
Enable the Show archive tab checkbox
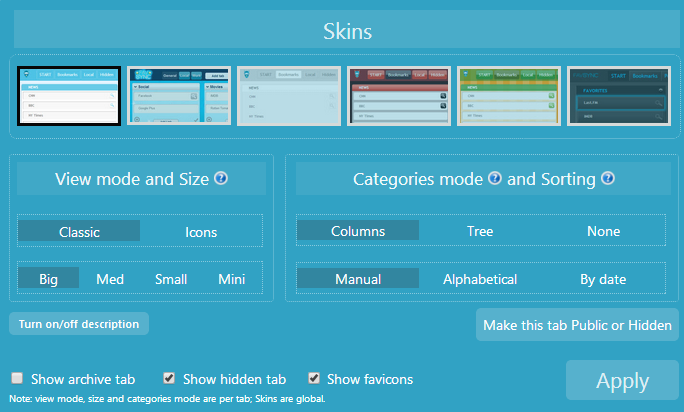click(x=17, y=379)
